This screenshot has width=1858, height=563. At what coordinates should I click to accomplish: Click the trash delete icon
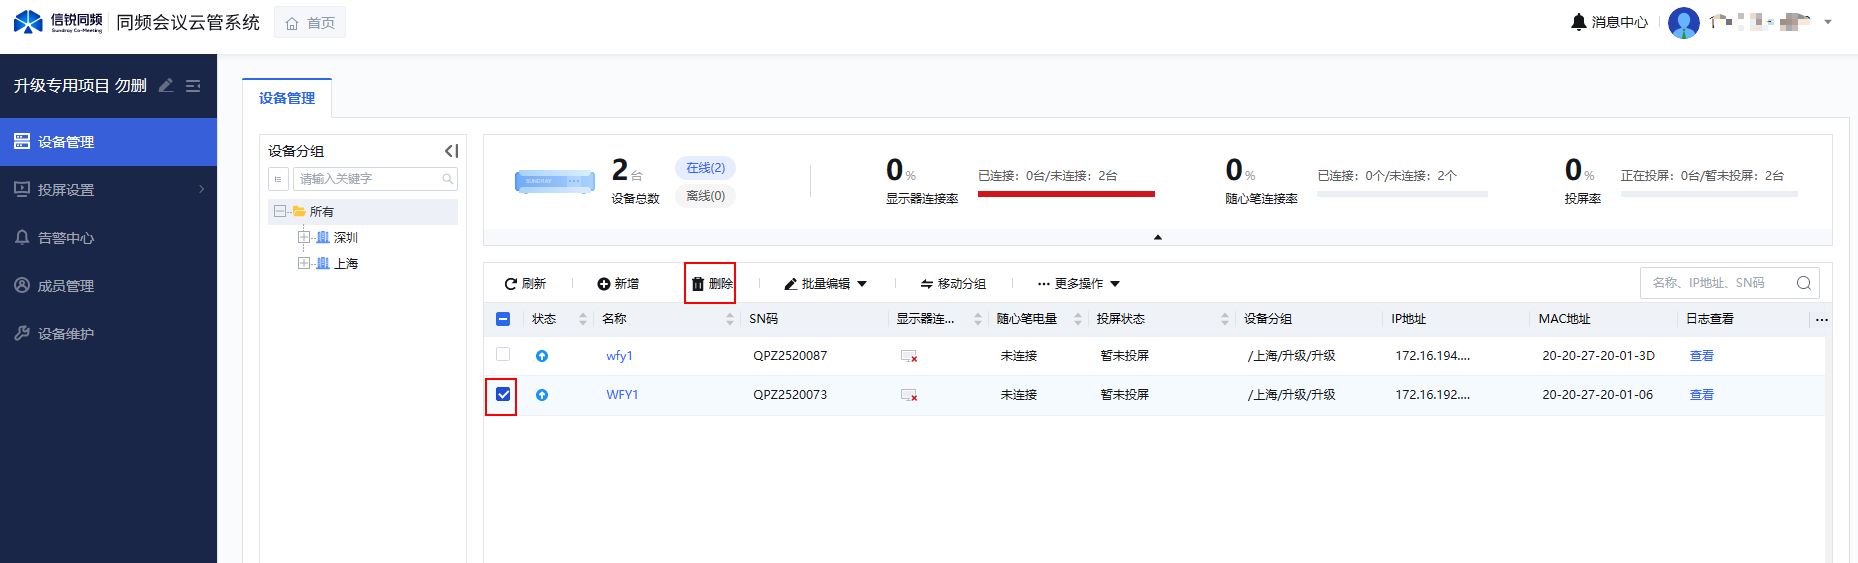pyautogui.click(x=698, y=284)
